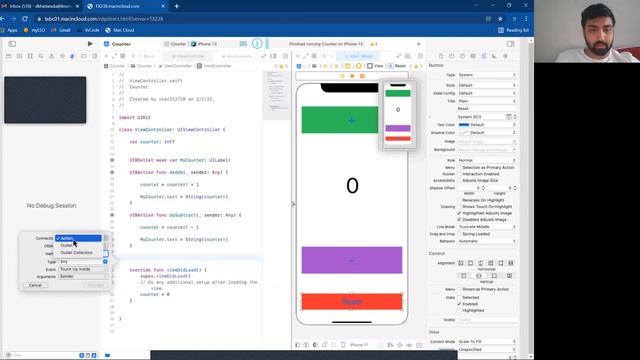Click the add library plus icon in toolbar
This screenshot has width=640, height=360.
[418, 44]
